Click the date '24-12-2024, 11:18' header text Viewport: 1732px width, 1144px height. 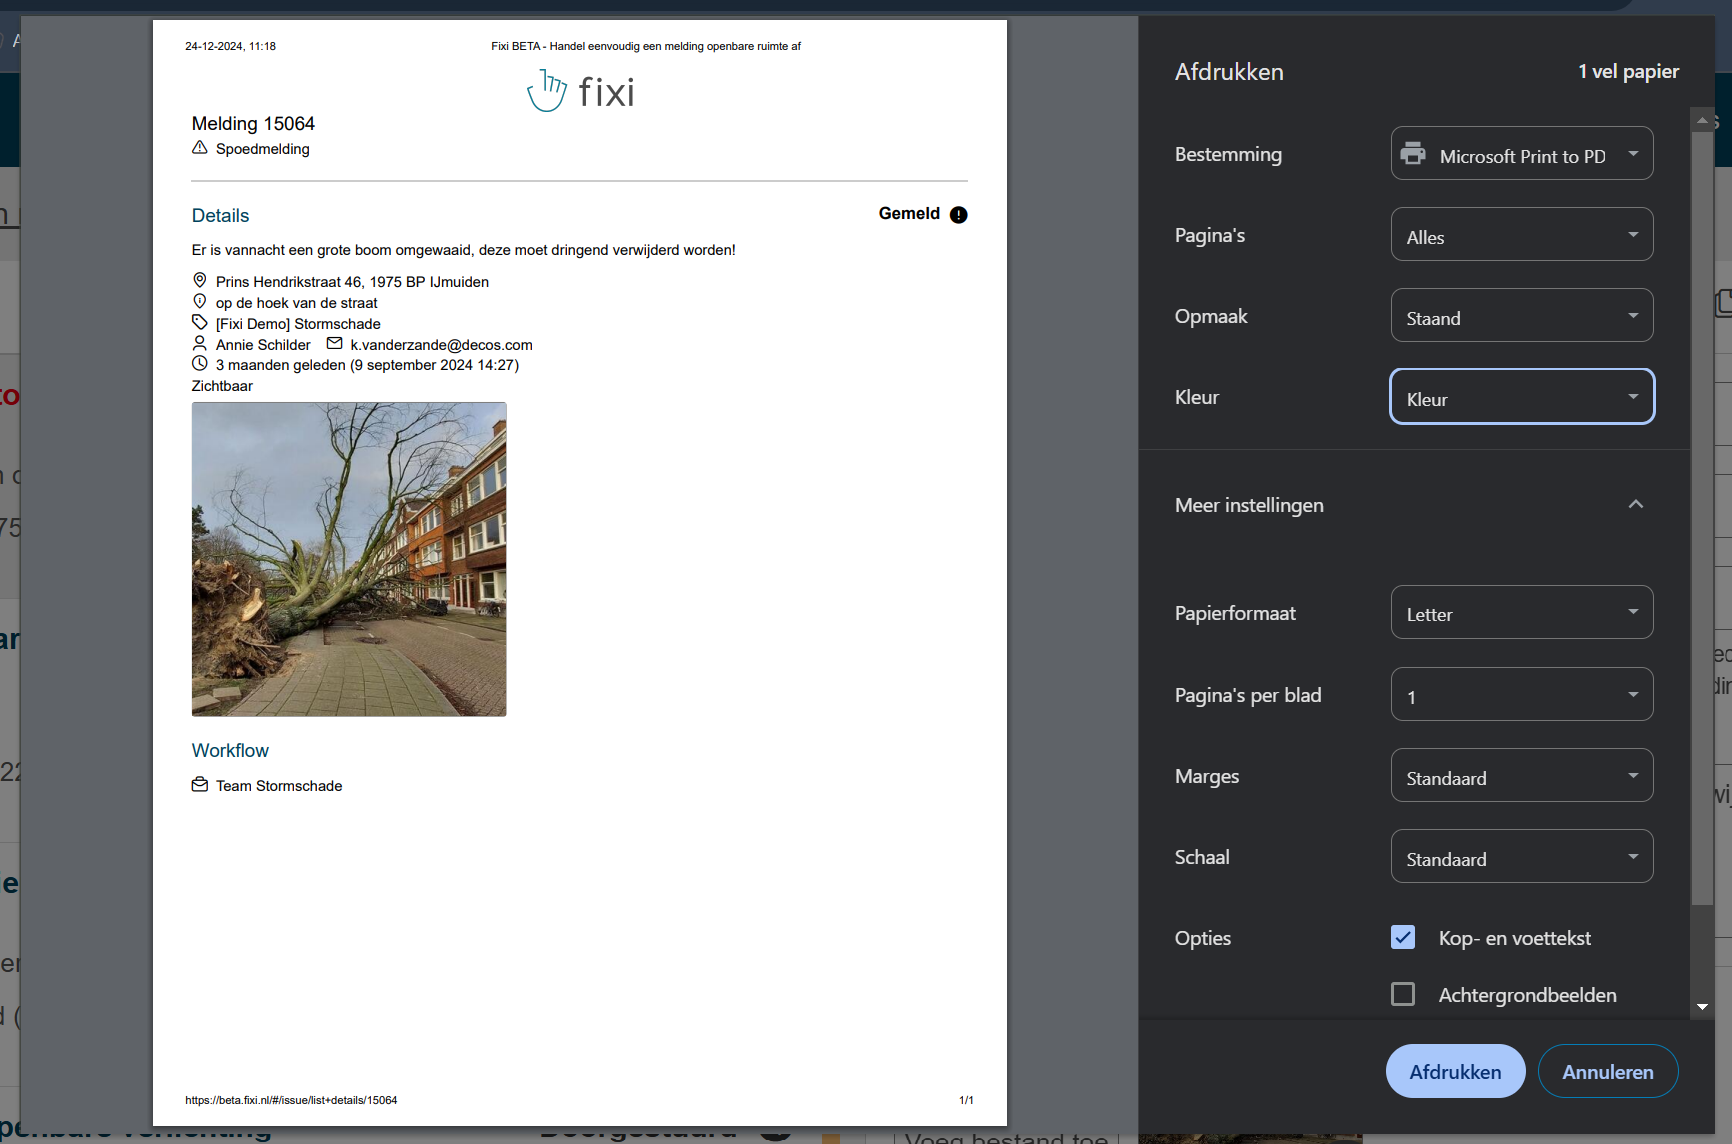click(x=230, y=46)
